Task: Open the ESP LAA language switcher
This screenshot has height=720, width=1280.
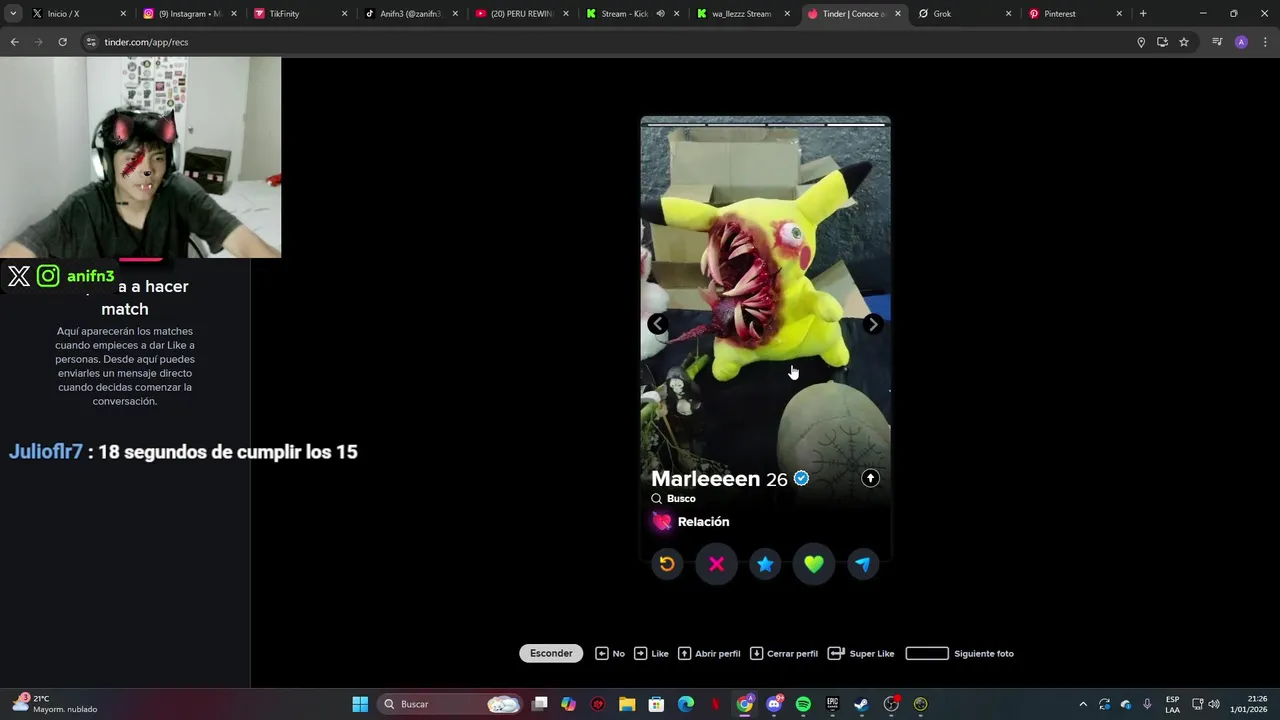Action: [x=1172, y=704]
